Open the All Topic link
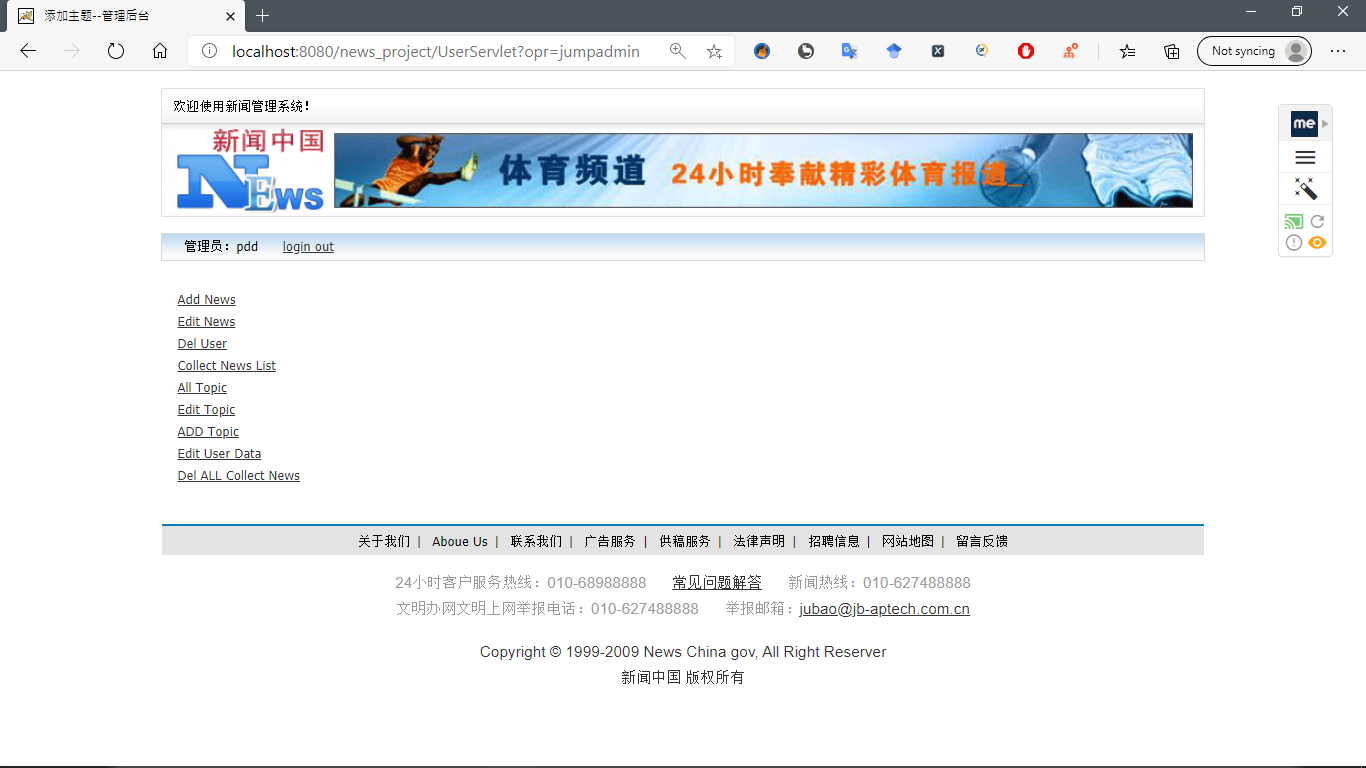 pos(202,388)
